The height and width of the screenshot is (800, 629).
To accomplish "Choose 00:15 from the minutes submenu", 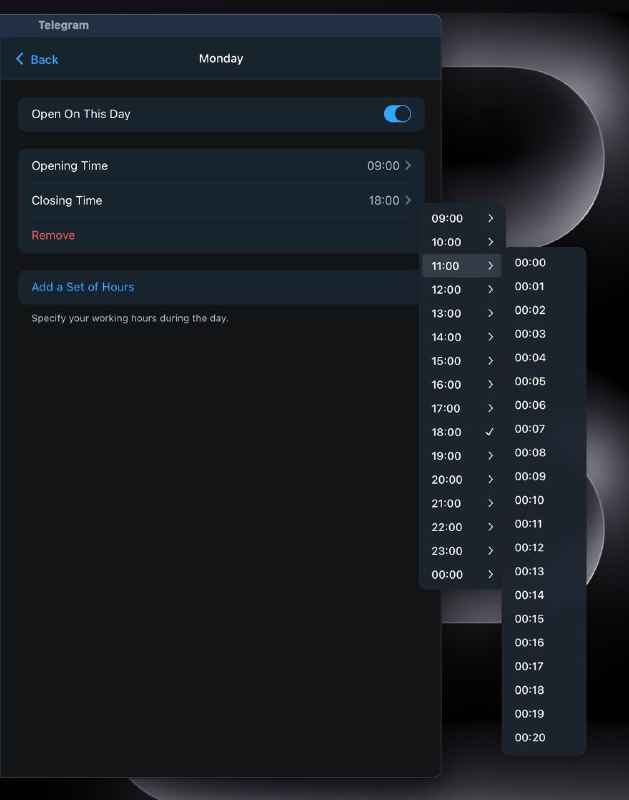I will [x=544, y=618].
